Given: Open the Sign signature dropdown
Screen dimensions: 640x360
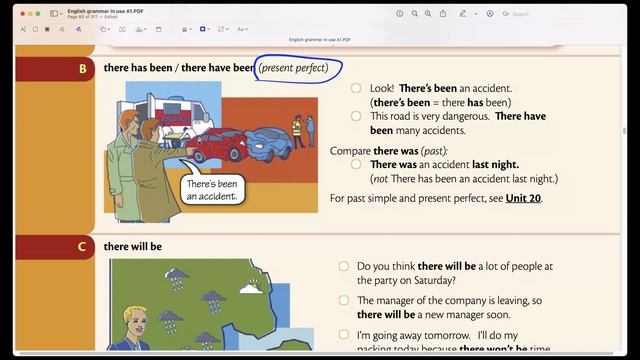Looking at the screenshot, I should tap(141, 29).
